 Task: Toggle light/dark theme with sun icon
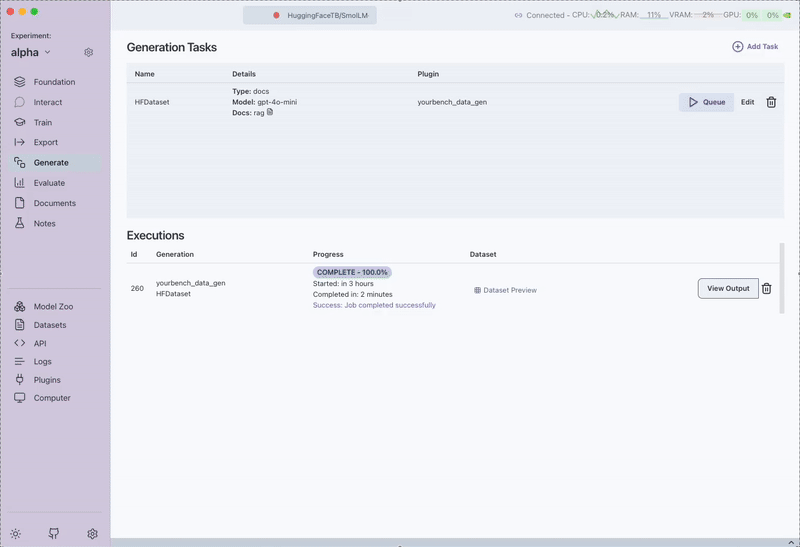click(16, 534)
